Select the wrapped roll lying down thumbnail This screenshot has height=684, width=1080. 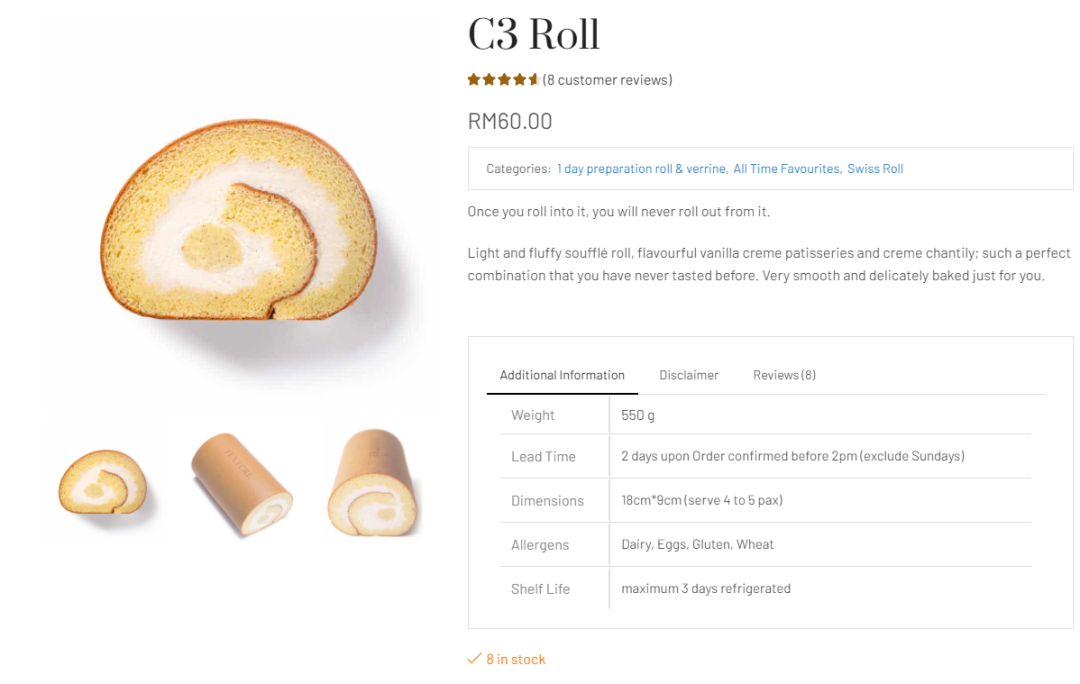point(242,481)
